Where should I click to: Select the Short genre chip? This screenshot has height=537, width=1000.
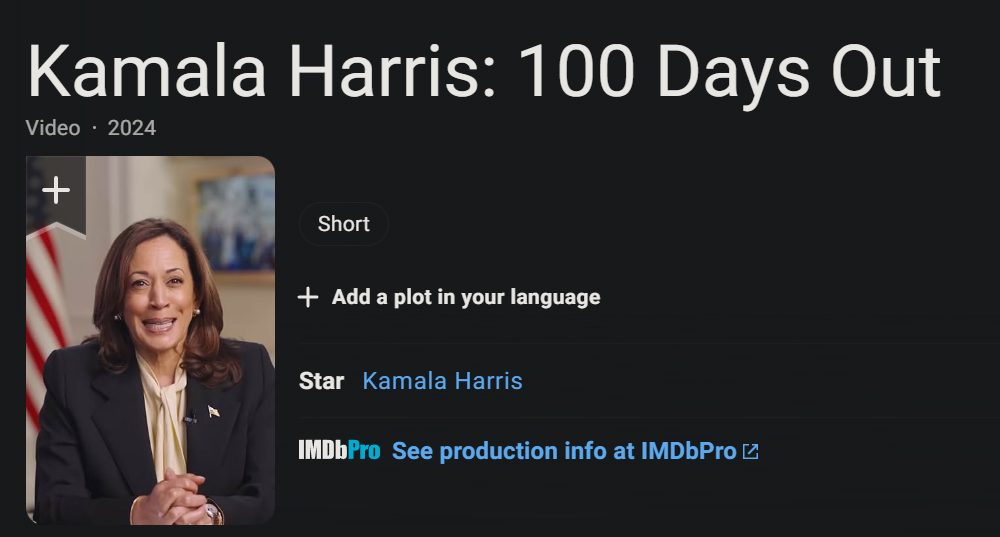[x=344, y=224]
